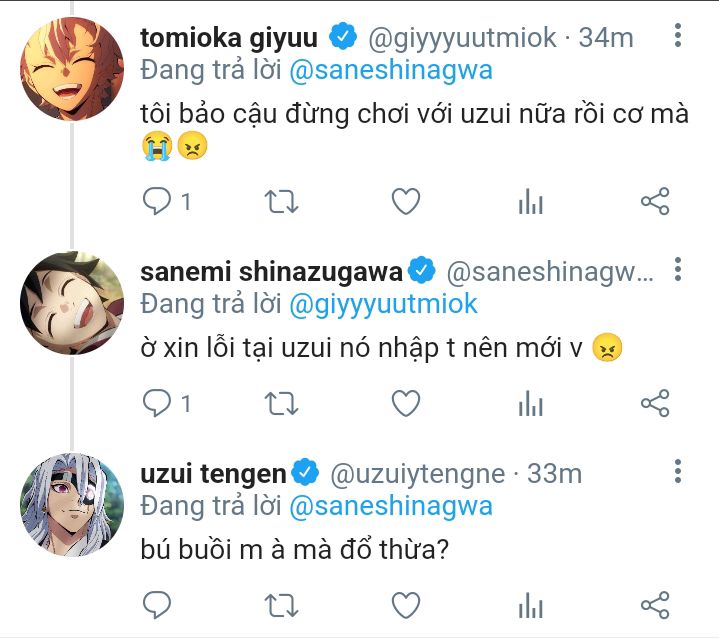
Task: Reply to uzui tengen's tweet
Action: pyautogui.click(x=158, y=604)
